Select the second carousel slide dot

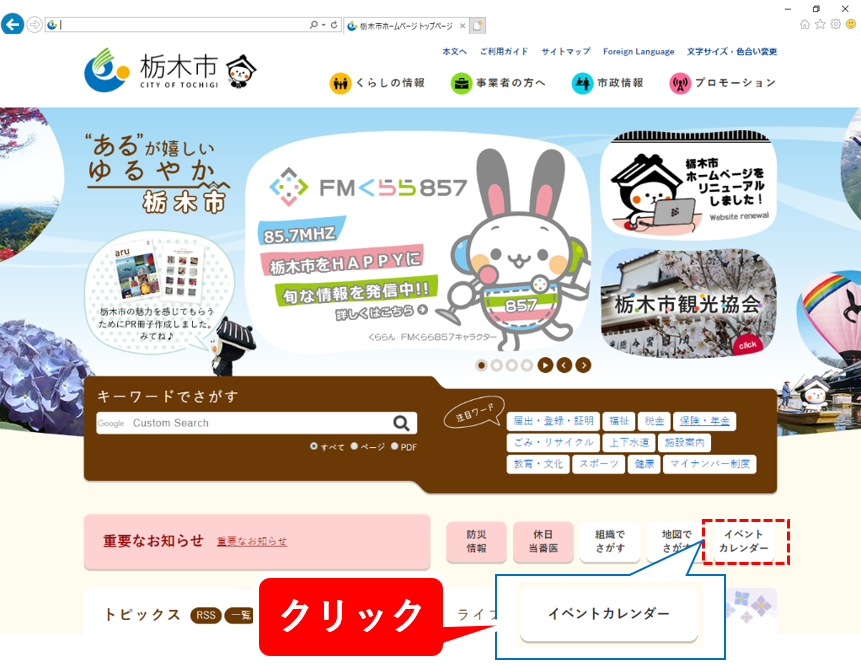[x=496, y=365]
